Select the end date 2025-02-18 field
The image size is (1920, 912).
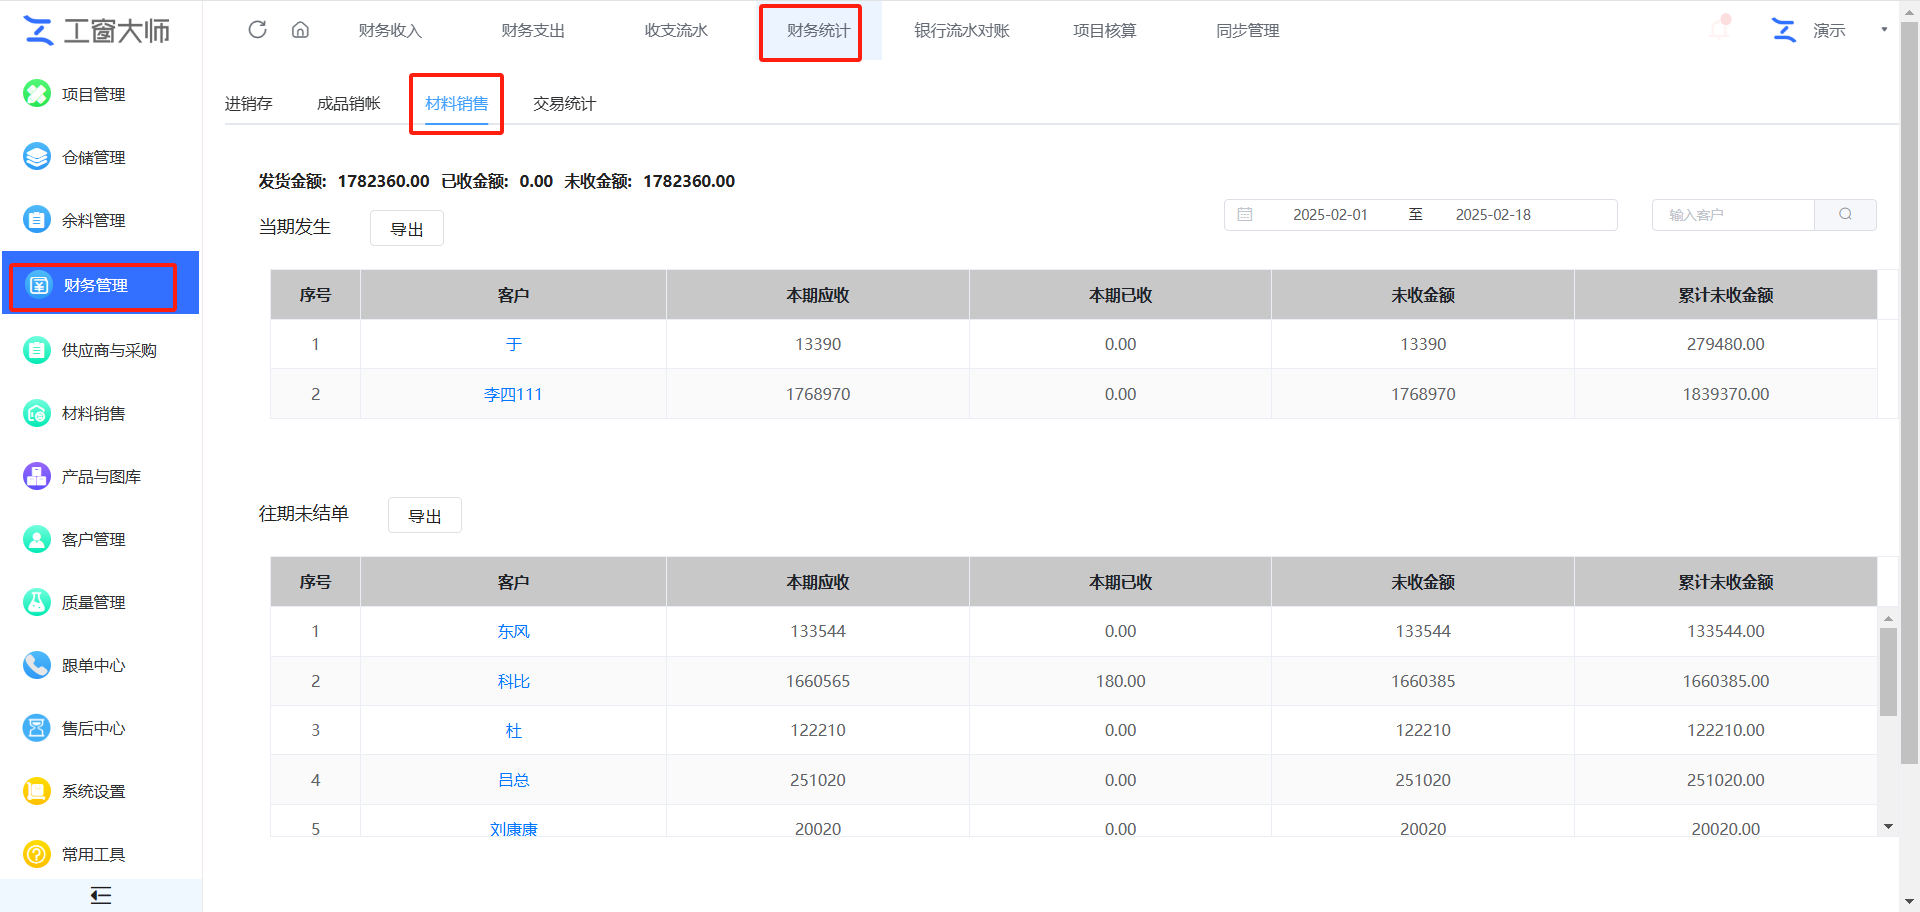[1492, 215]
